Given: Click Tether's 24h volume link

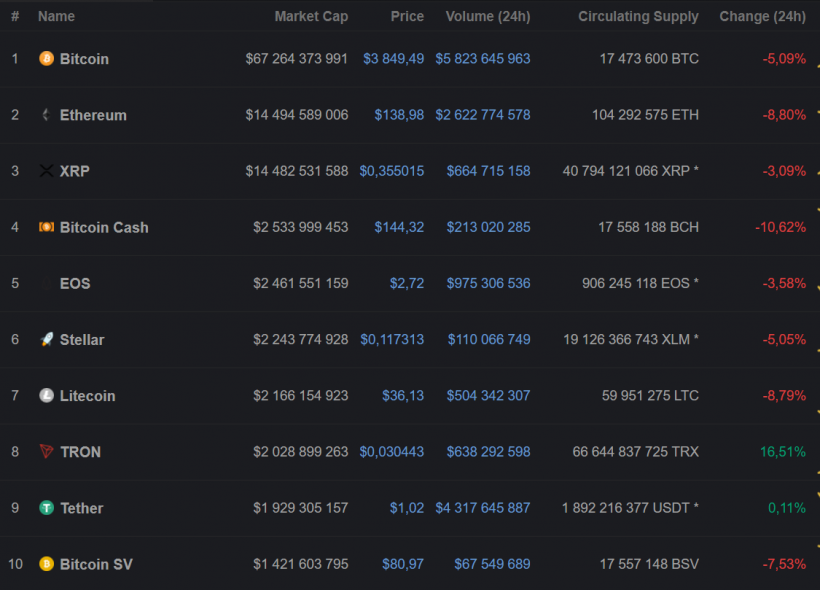Looking at the screenshot, I should point(482,508).
